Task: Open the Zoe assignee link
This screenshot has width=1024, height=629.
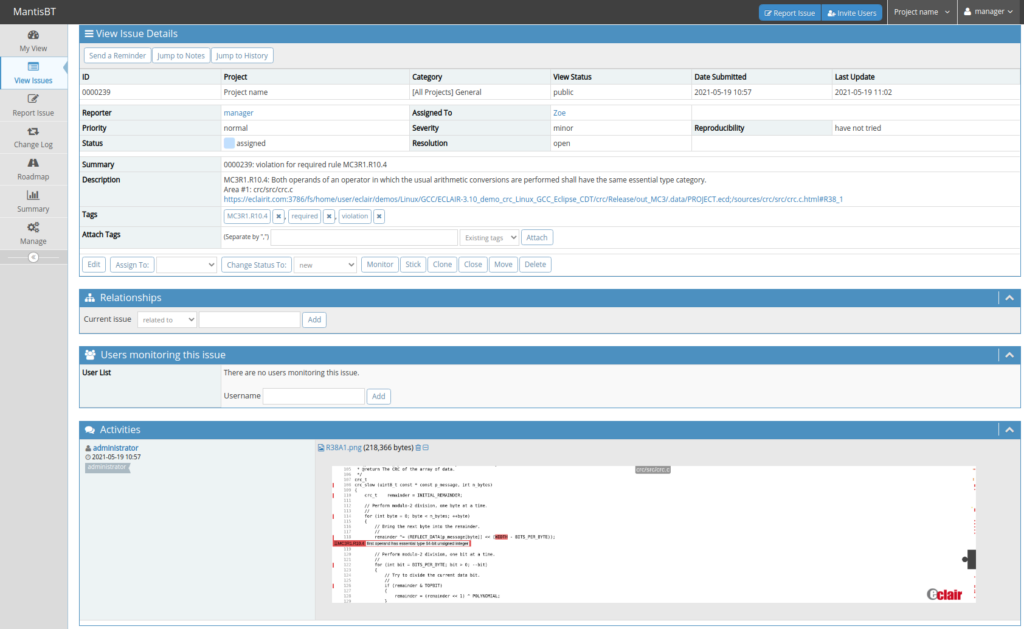Action: [x=560, y=113]
